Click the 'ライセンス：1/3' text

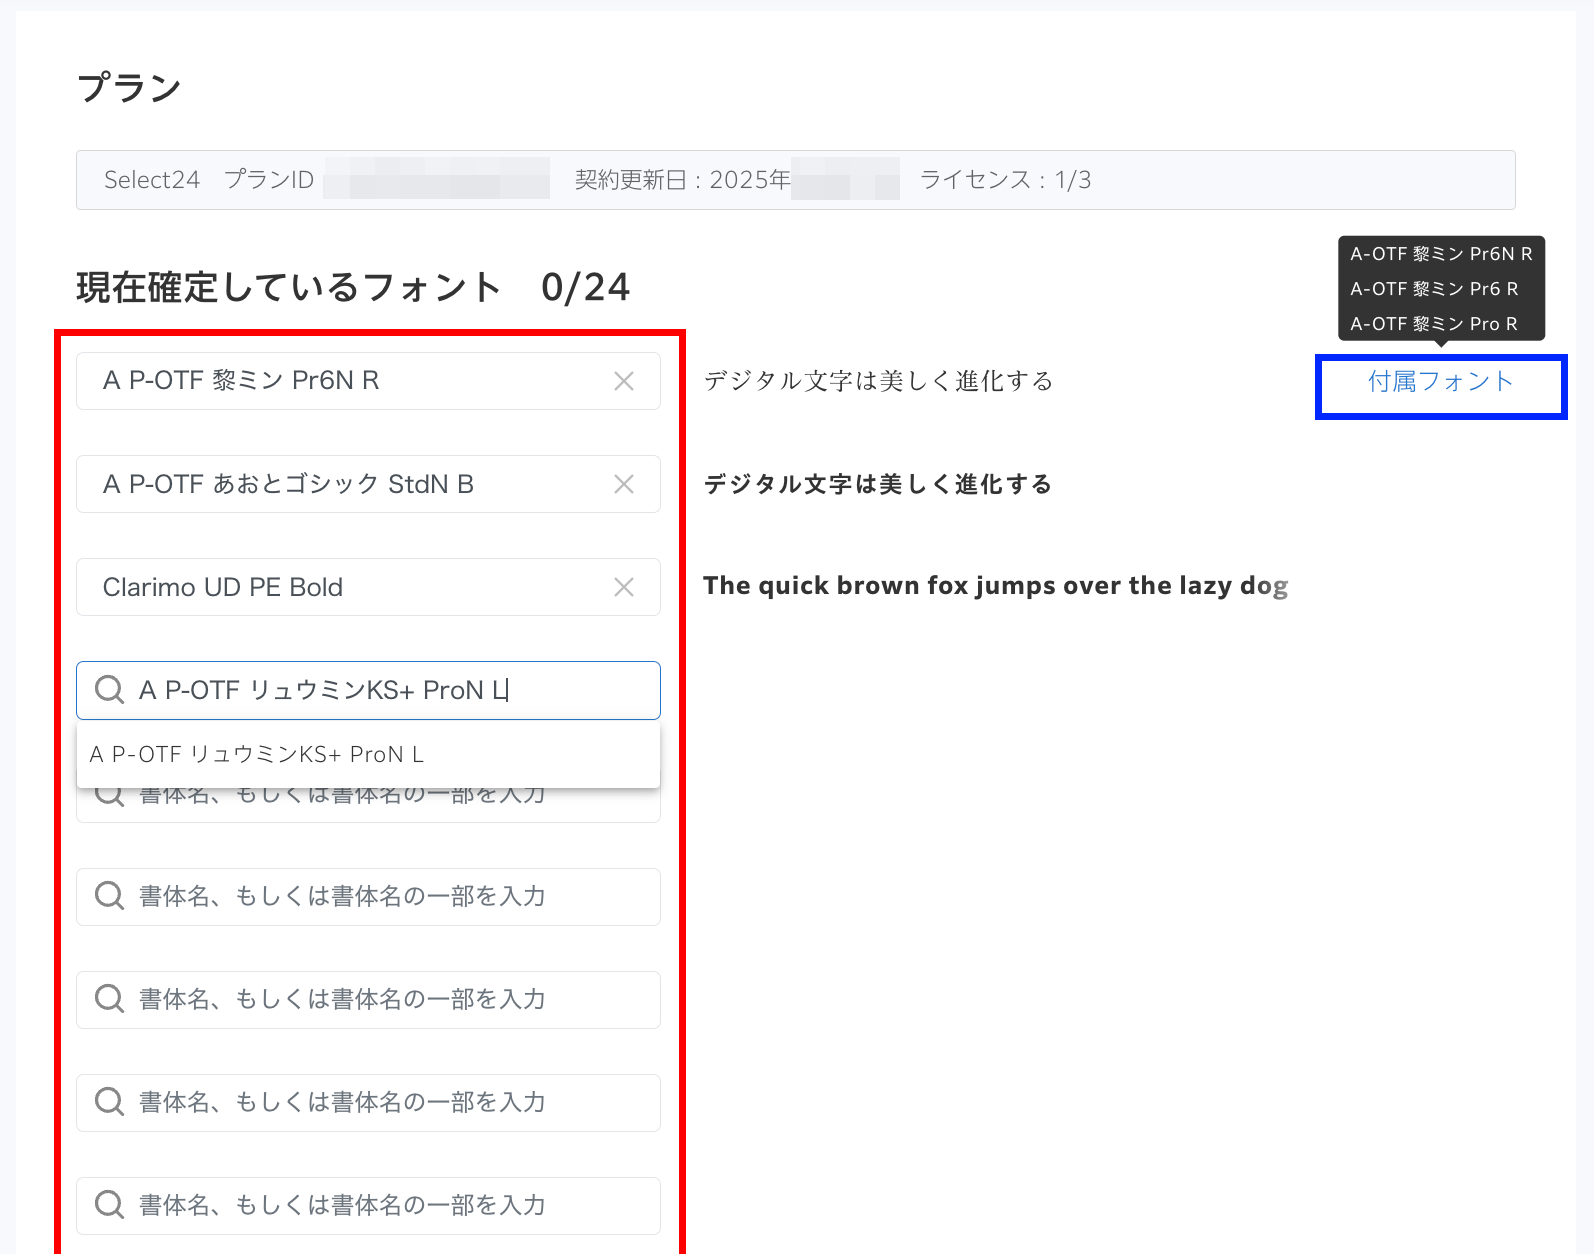(x=1005, y=180)
